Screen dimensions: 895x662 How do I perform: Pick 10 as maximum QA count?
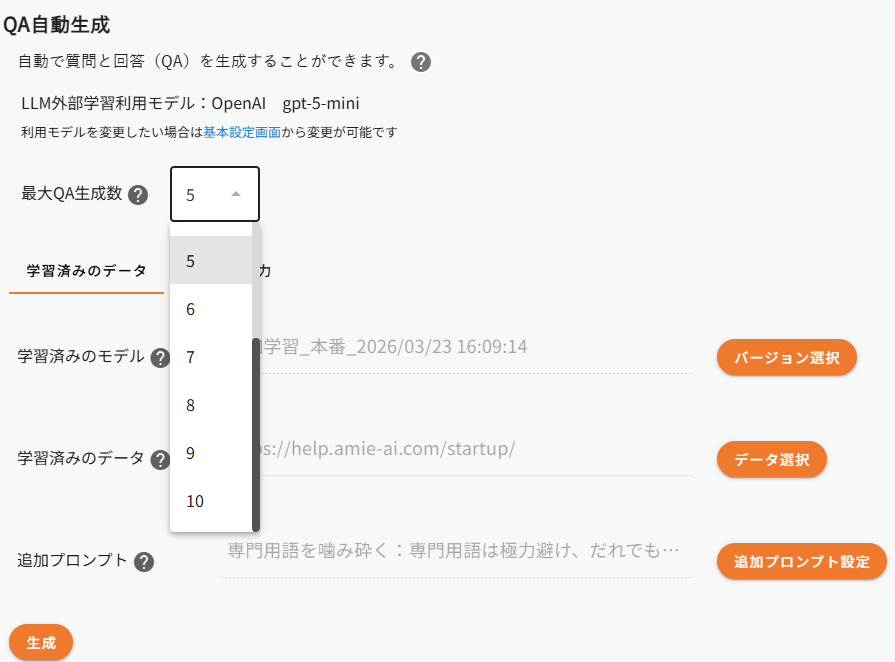pos(210,501)
